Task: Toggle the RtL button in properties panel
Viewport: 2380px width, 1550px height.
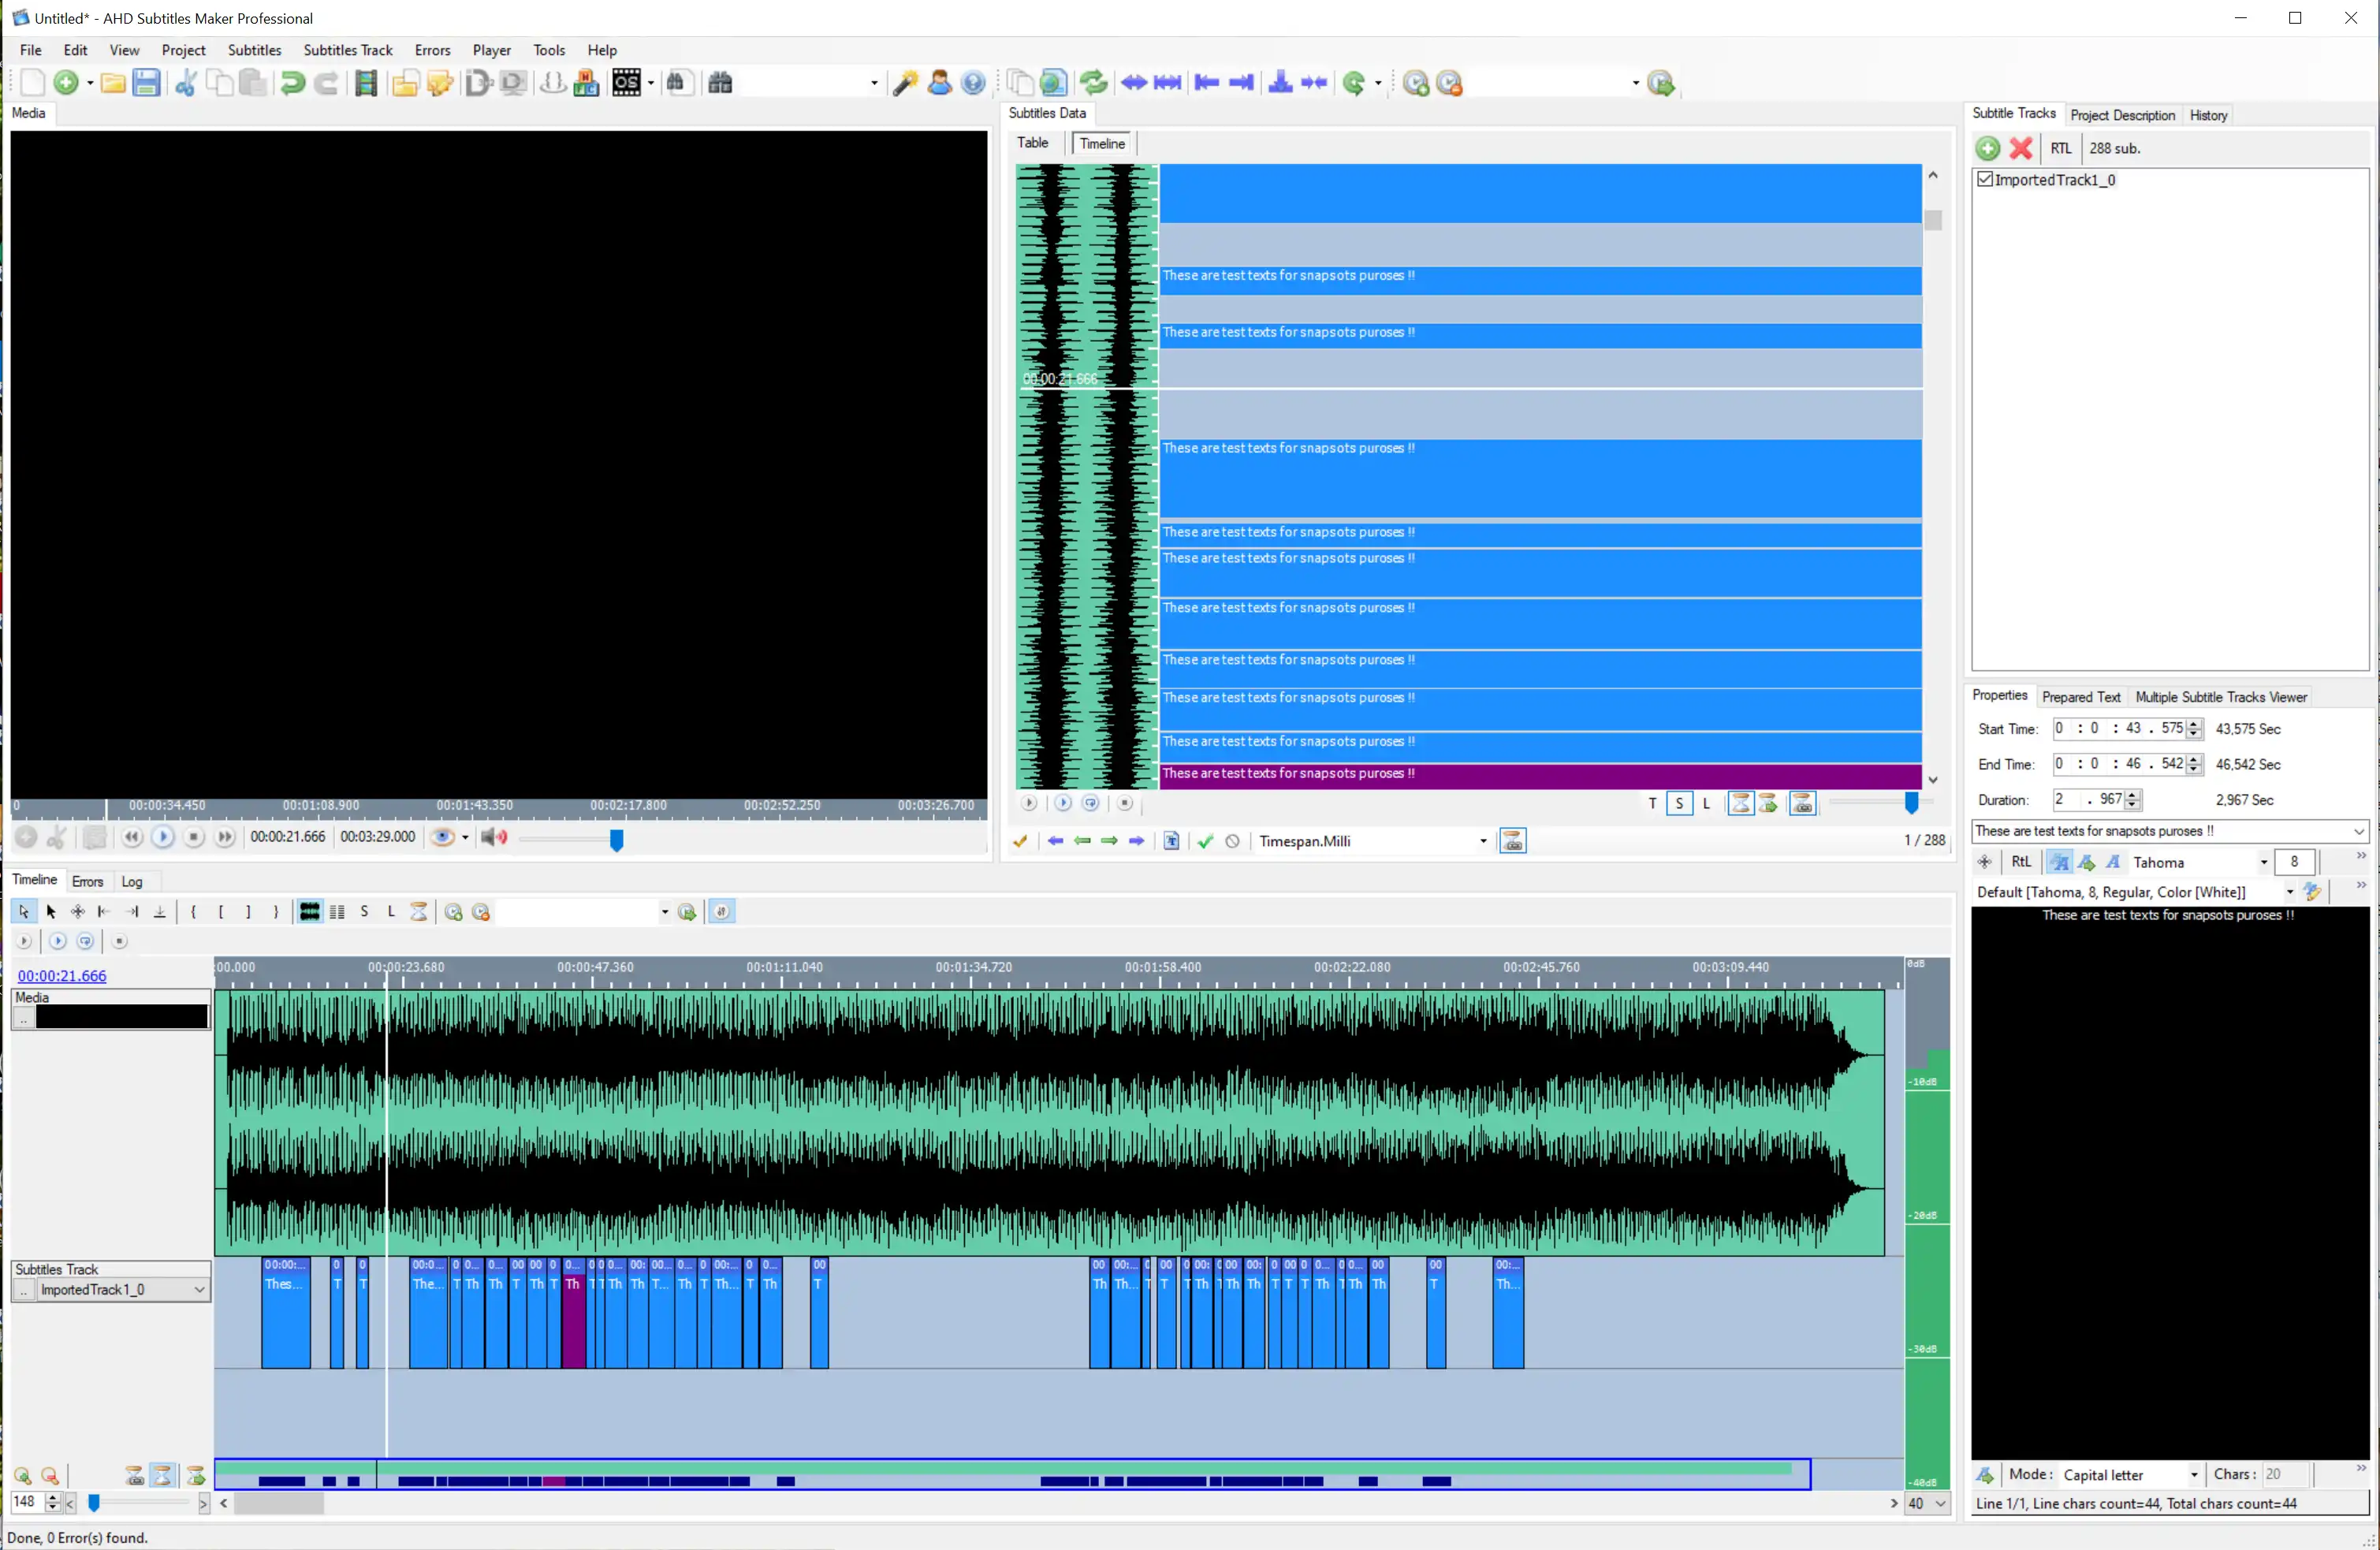Action: (2021, 862)
